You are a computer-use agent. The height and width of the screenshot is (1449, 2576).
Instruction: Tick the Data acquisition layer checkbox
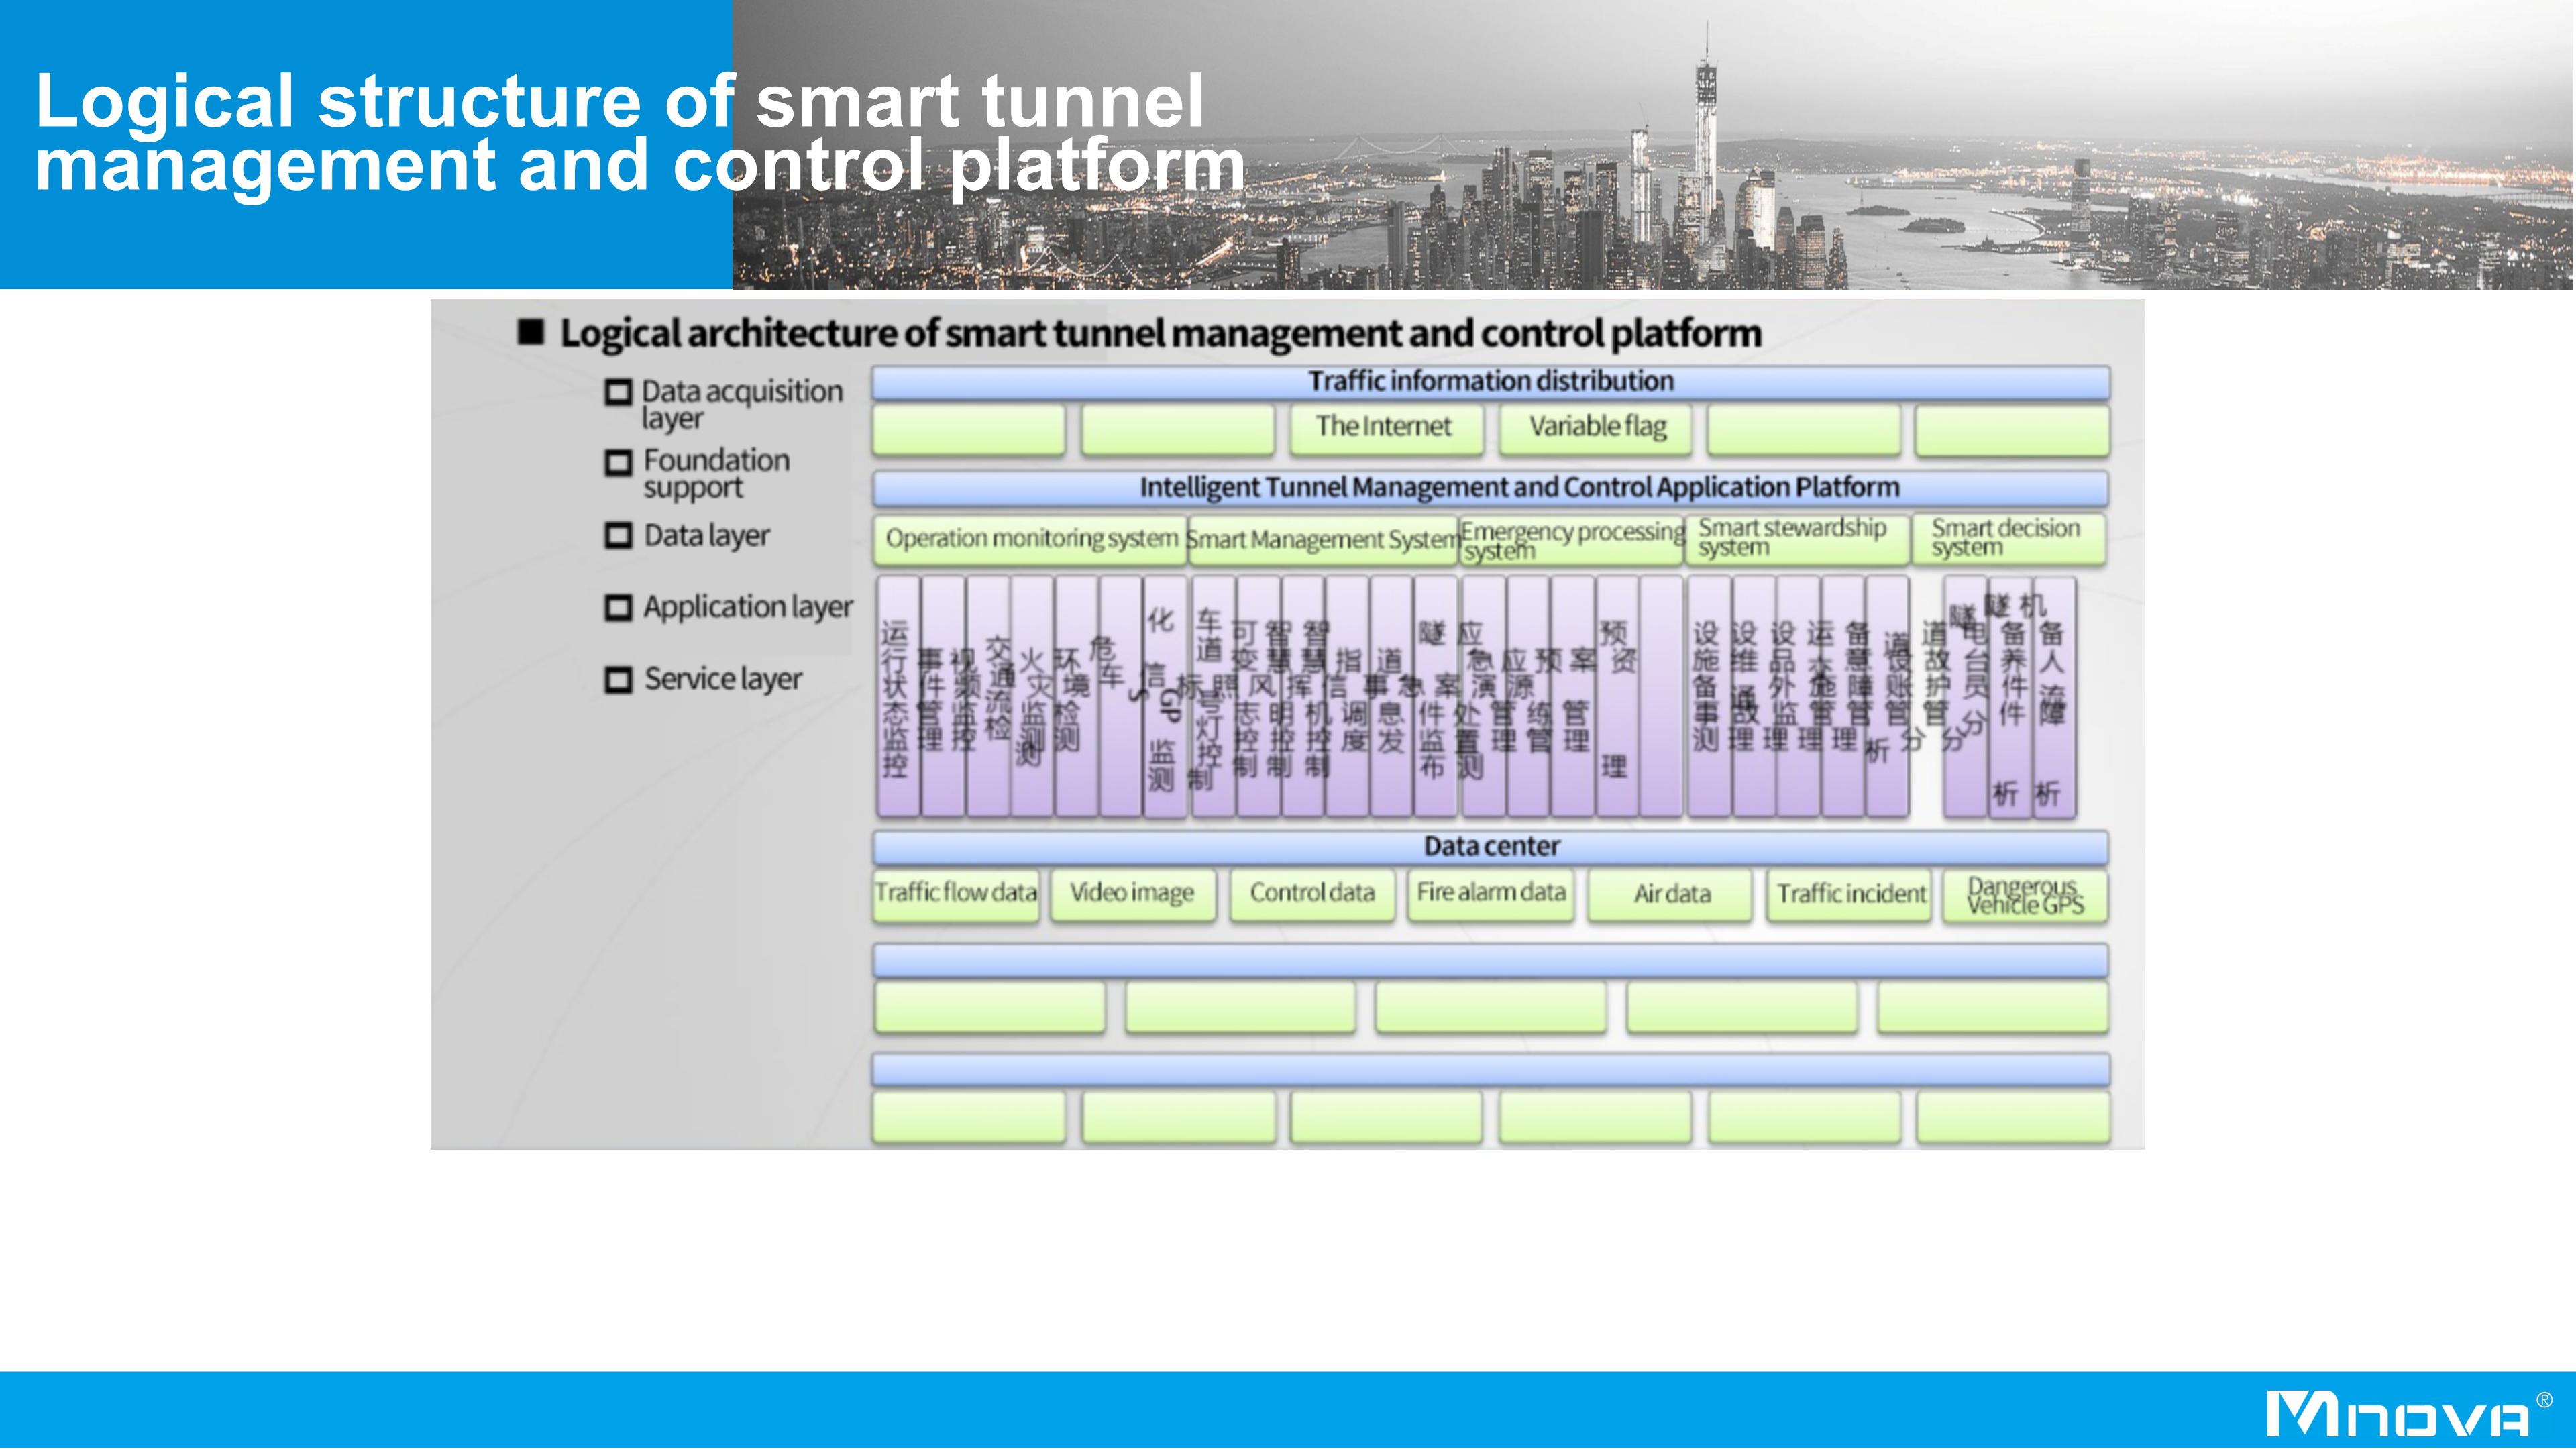(x=619, y=392)
